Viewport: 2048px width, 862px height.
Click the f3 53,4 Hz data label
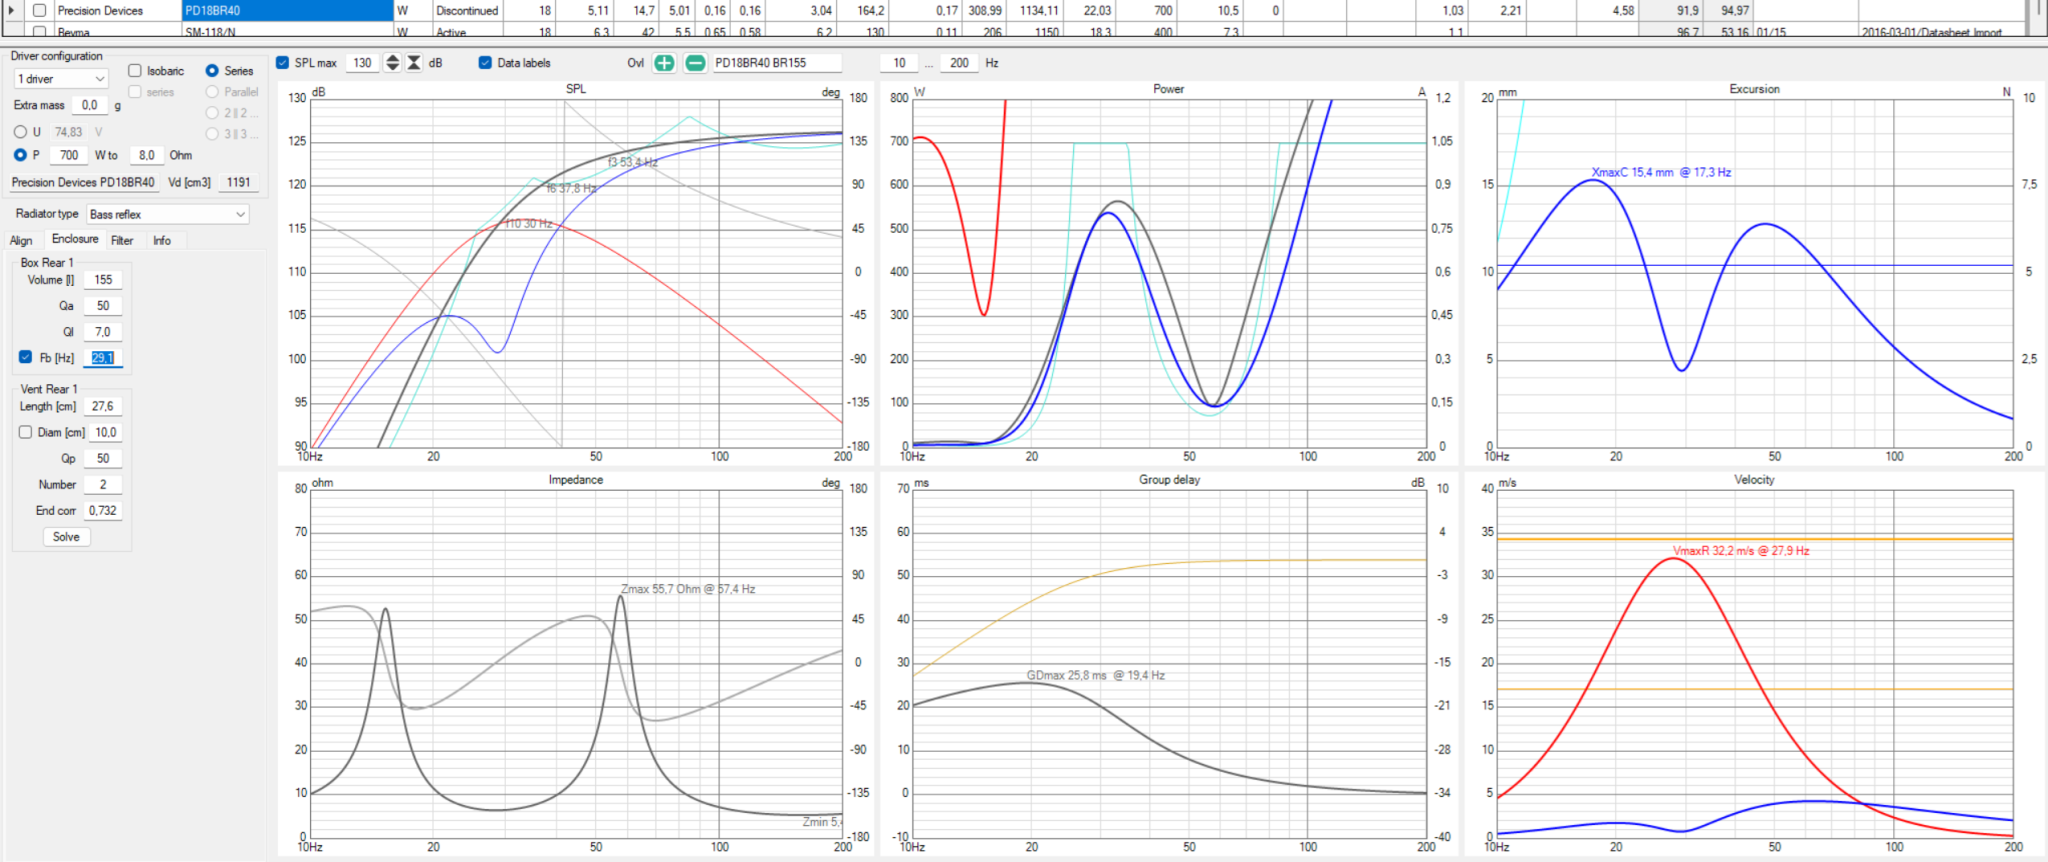coord(633,162)
